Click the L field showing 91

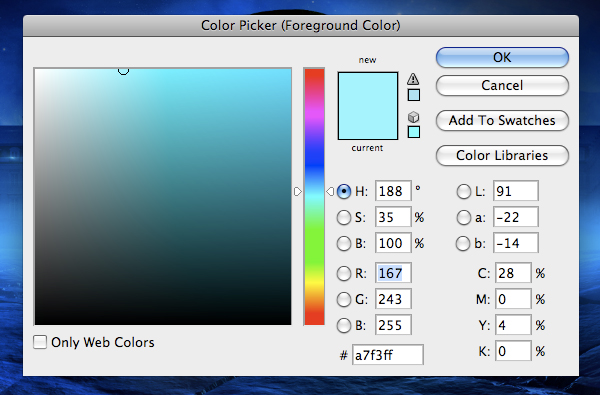[x=516, y=191]
